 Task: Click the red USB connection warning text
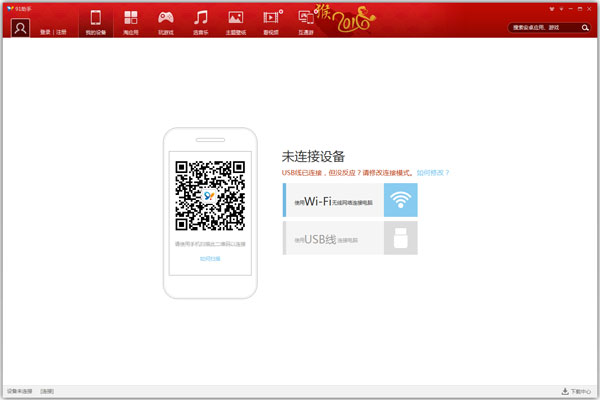pos(347,173)
